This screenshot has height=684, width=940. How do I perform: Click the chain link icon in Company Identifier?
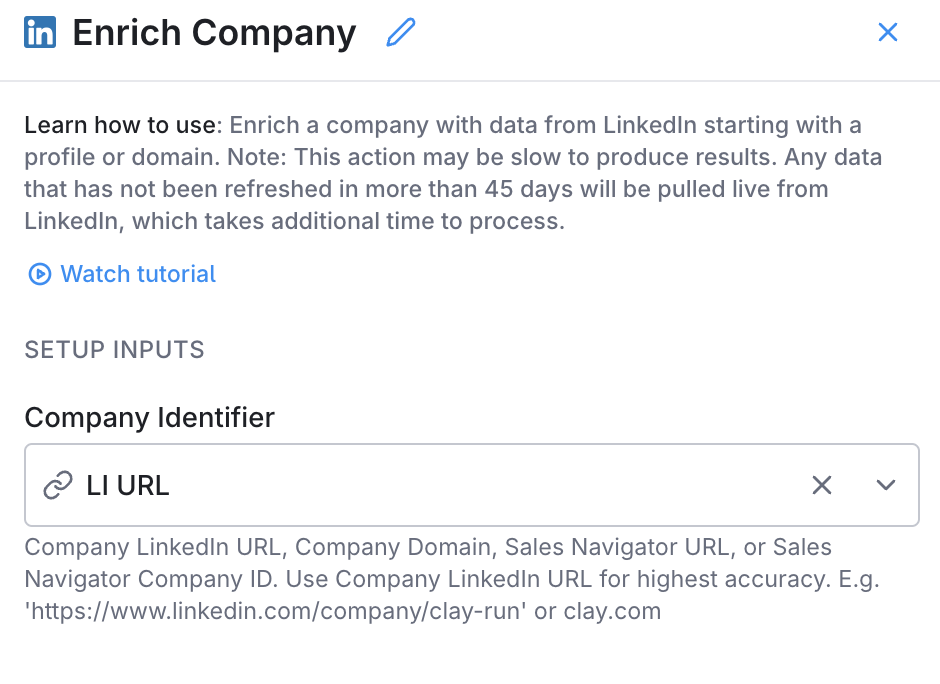(x=58, y=486)
